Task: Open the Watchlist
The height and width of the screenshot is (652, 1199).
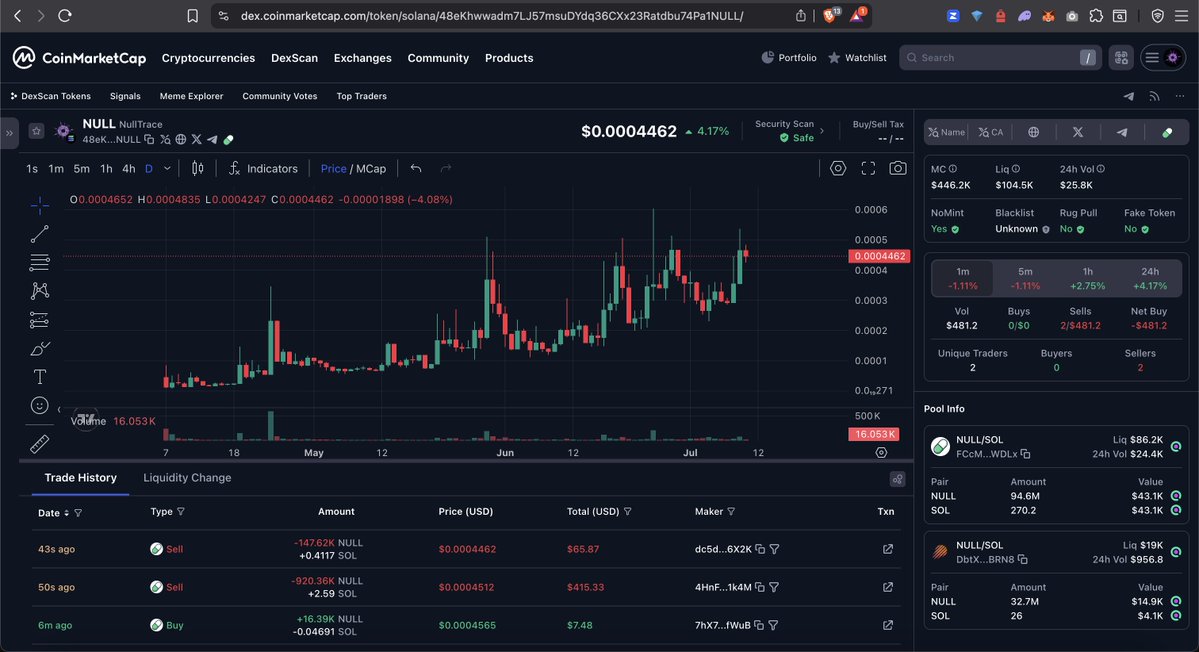Action: [857, 58]
